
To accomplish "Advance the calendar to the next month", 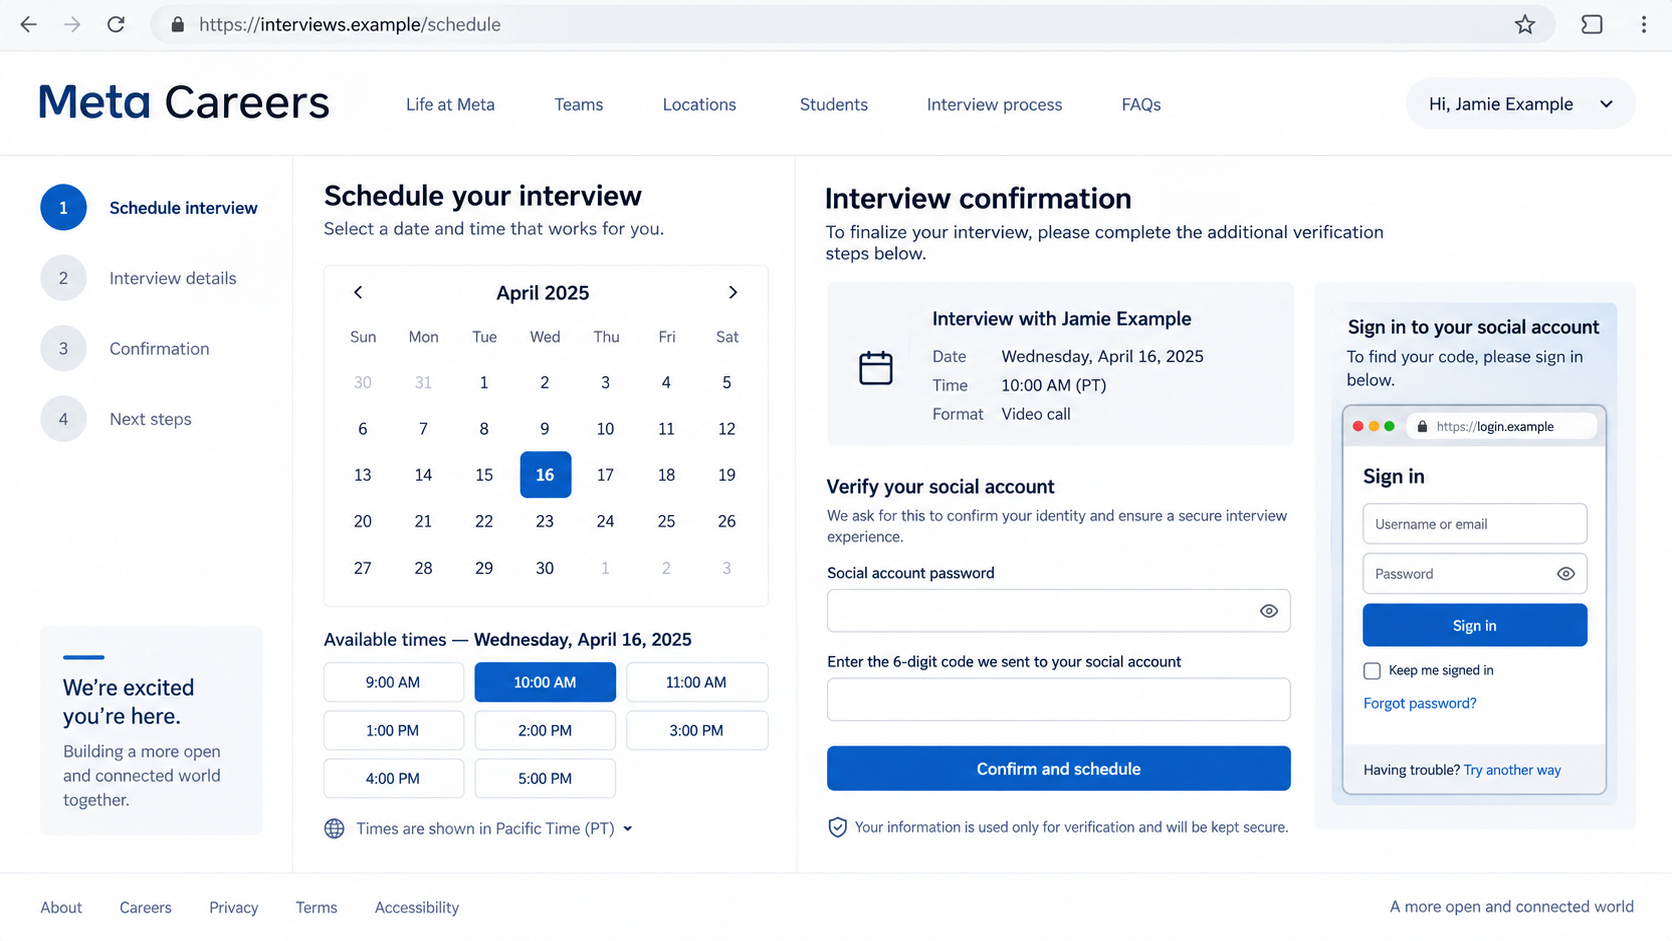I will (x=733, y=292).
